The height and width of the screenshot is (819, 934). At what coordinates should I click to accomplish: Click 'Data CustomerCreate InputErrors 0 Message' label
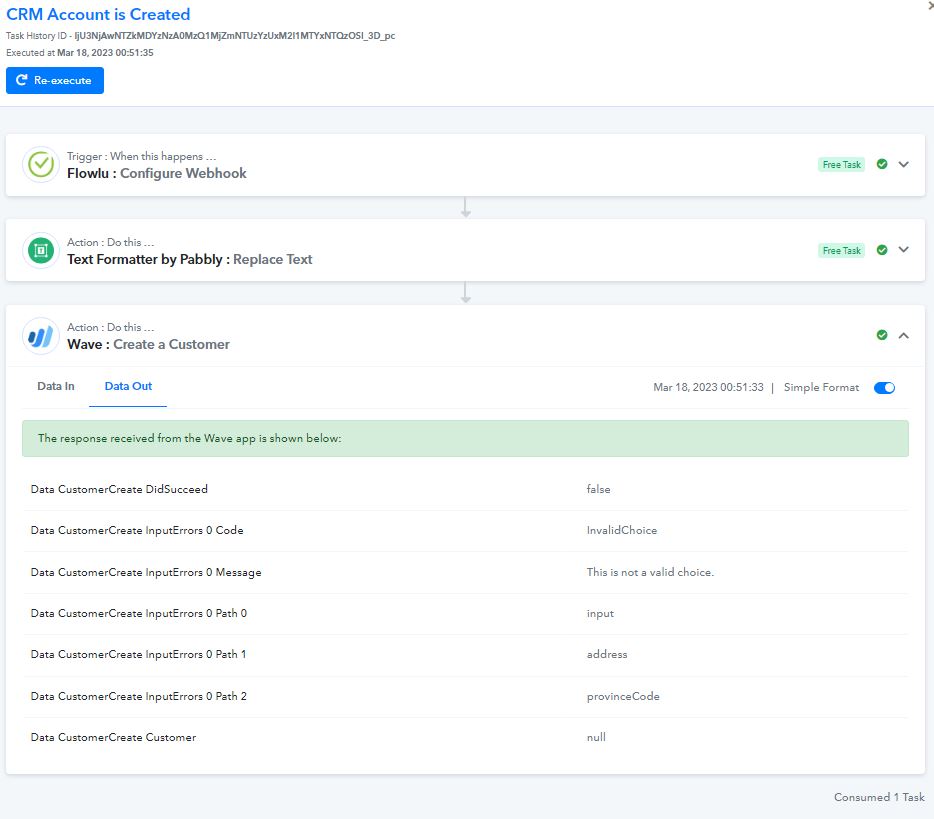pyautogui.click(x=146, y=573)
